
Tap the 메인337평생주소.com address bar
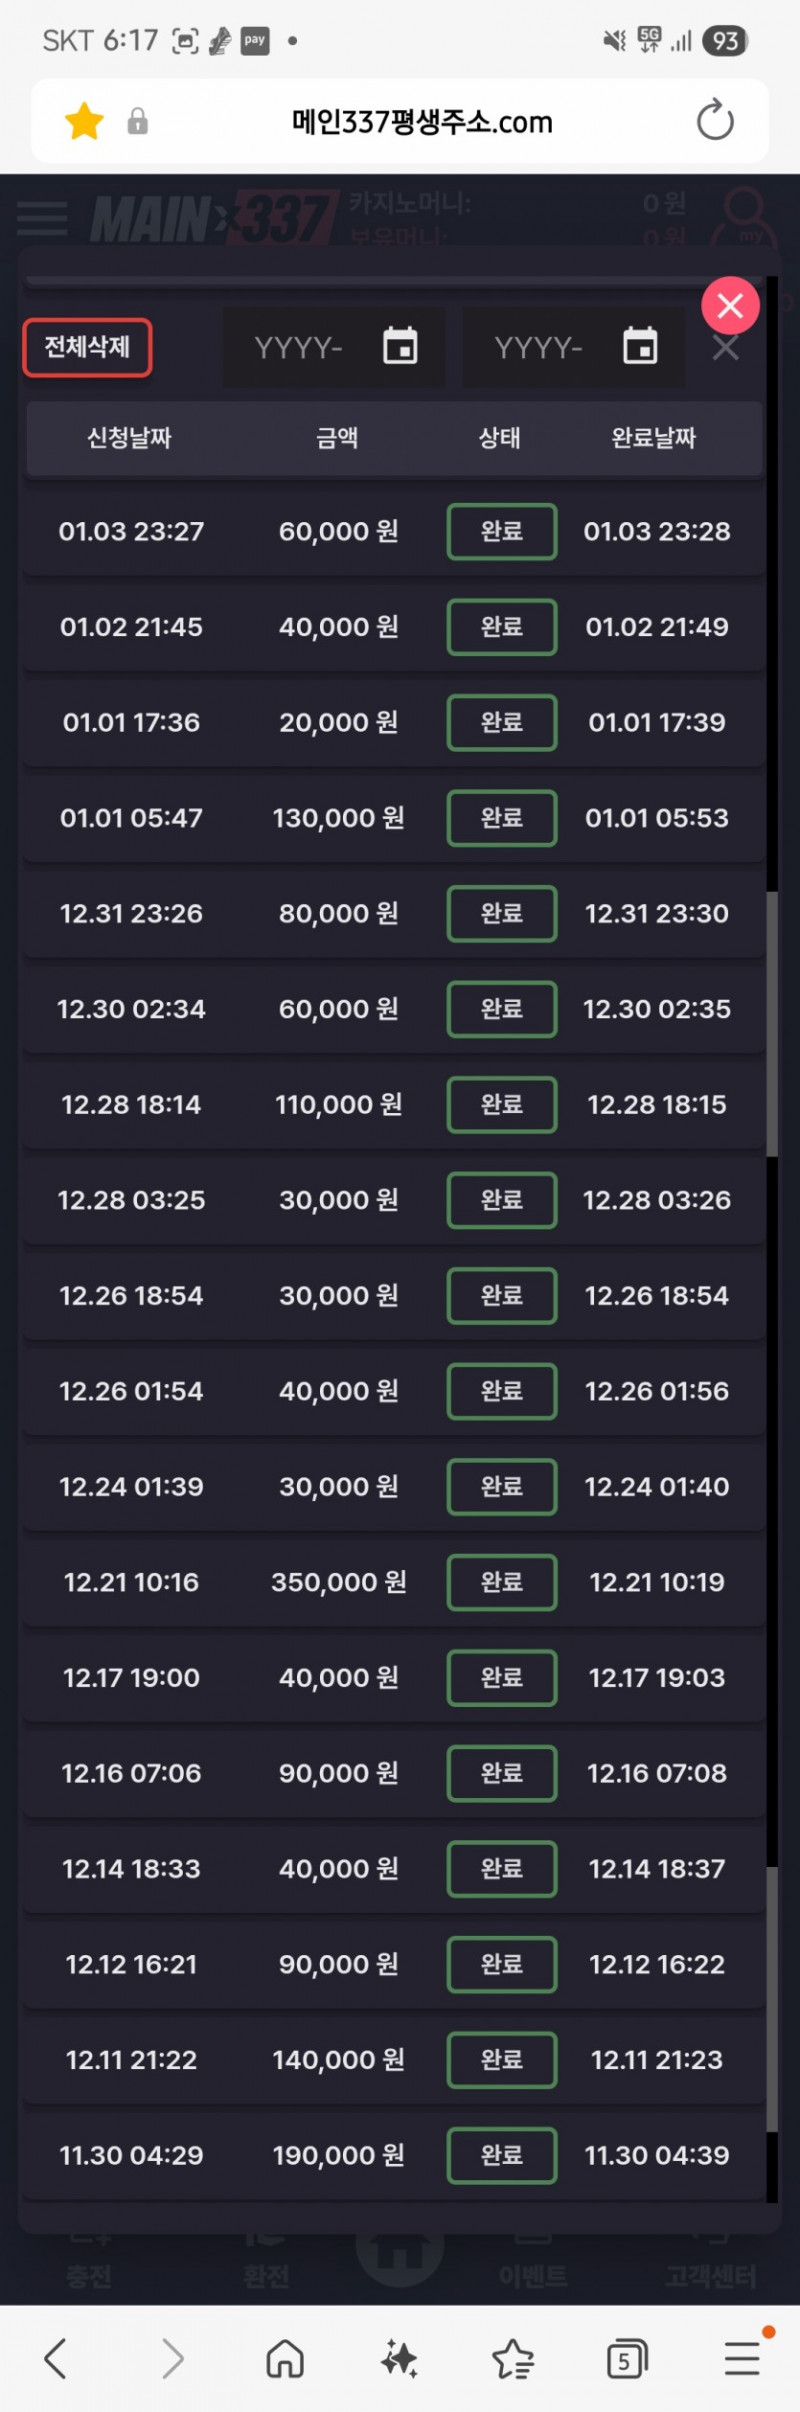point(421,122)
